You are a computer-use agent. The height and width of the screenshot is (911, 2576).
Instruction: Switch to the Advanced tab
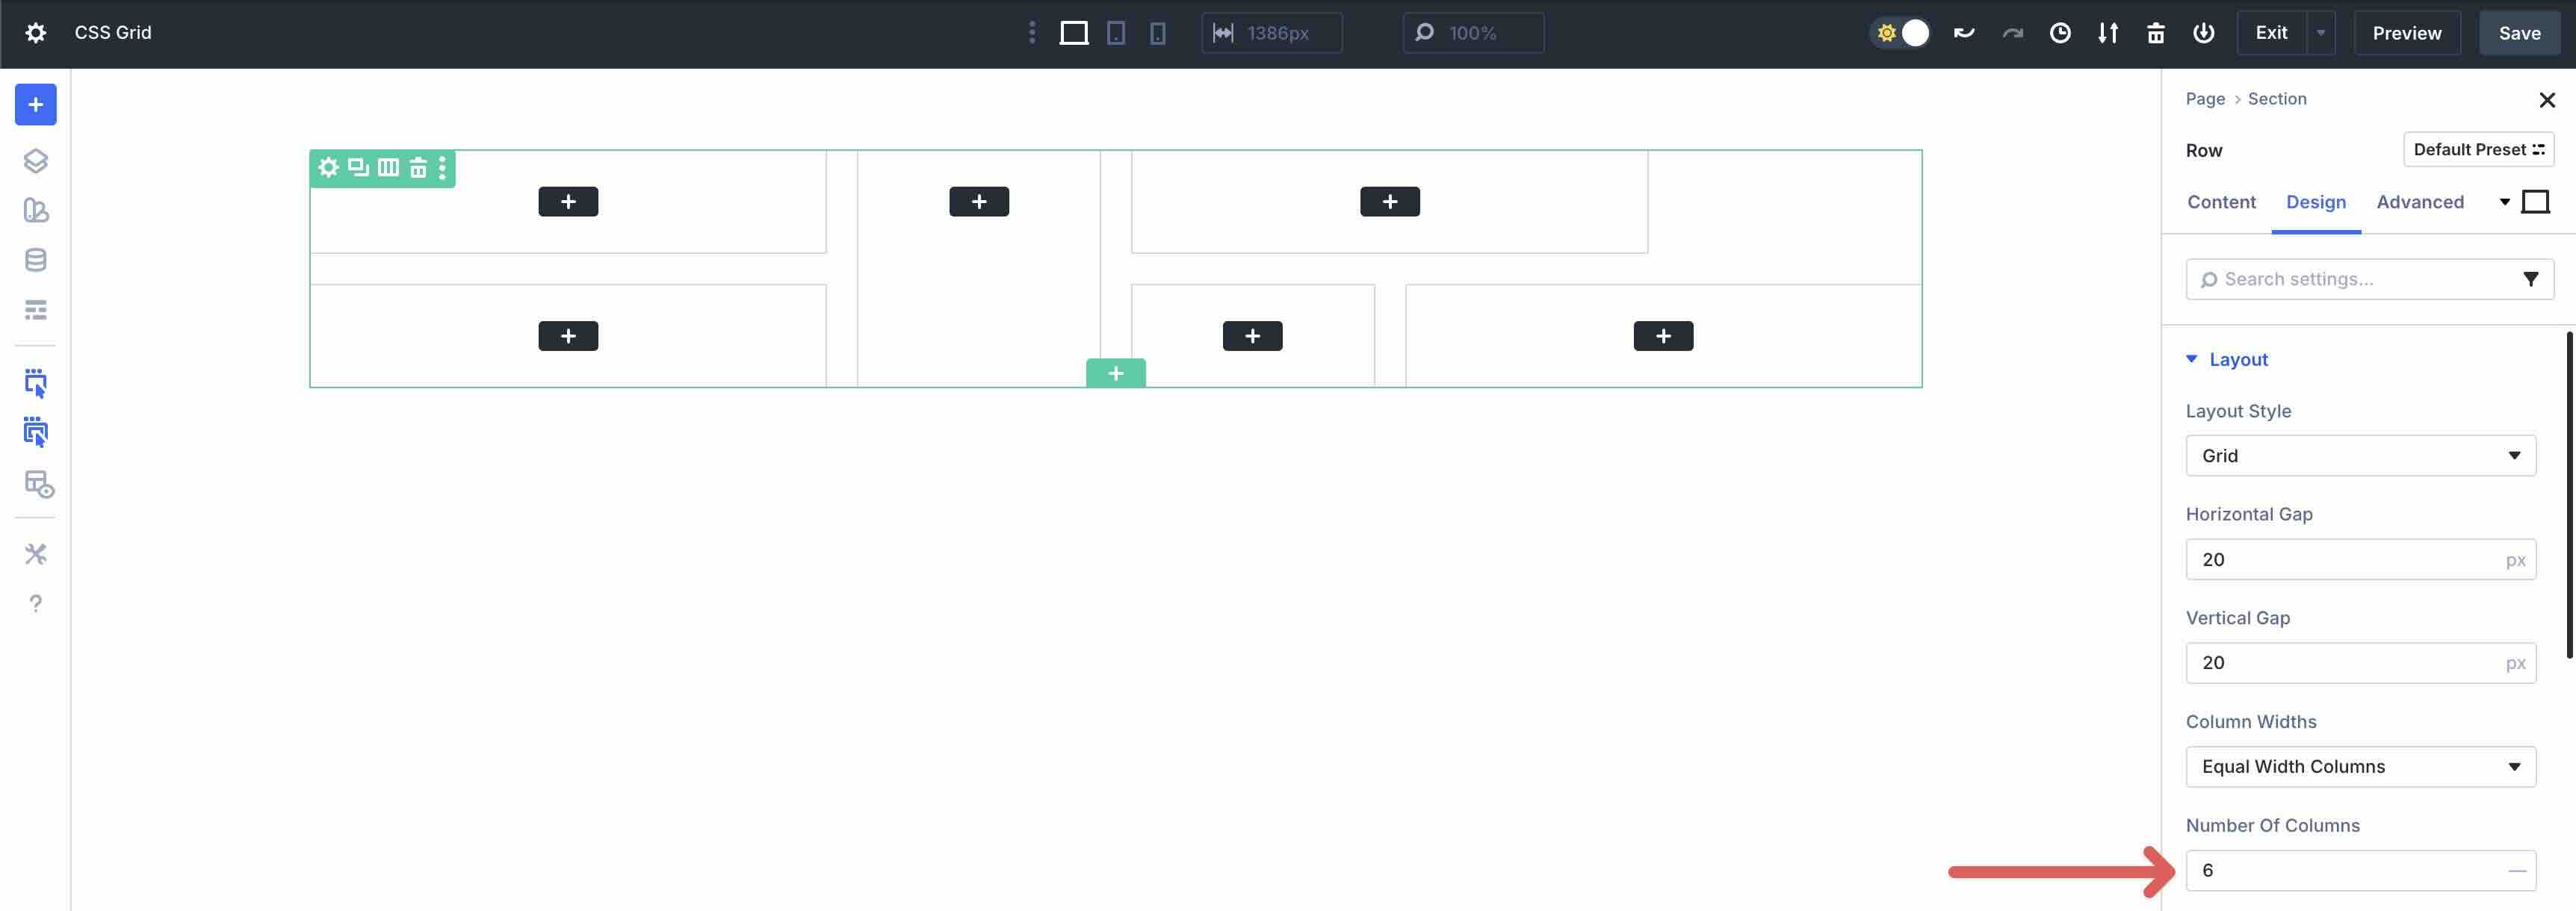pyautogui.click(x=2419, y=202)
